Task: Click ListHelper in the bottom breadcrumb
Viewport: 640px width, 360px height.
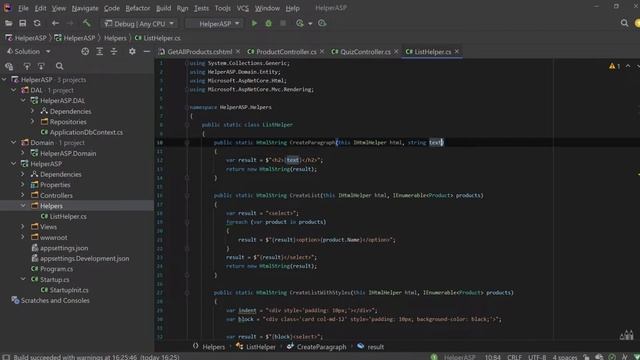Action: [x=256, y=347]
